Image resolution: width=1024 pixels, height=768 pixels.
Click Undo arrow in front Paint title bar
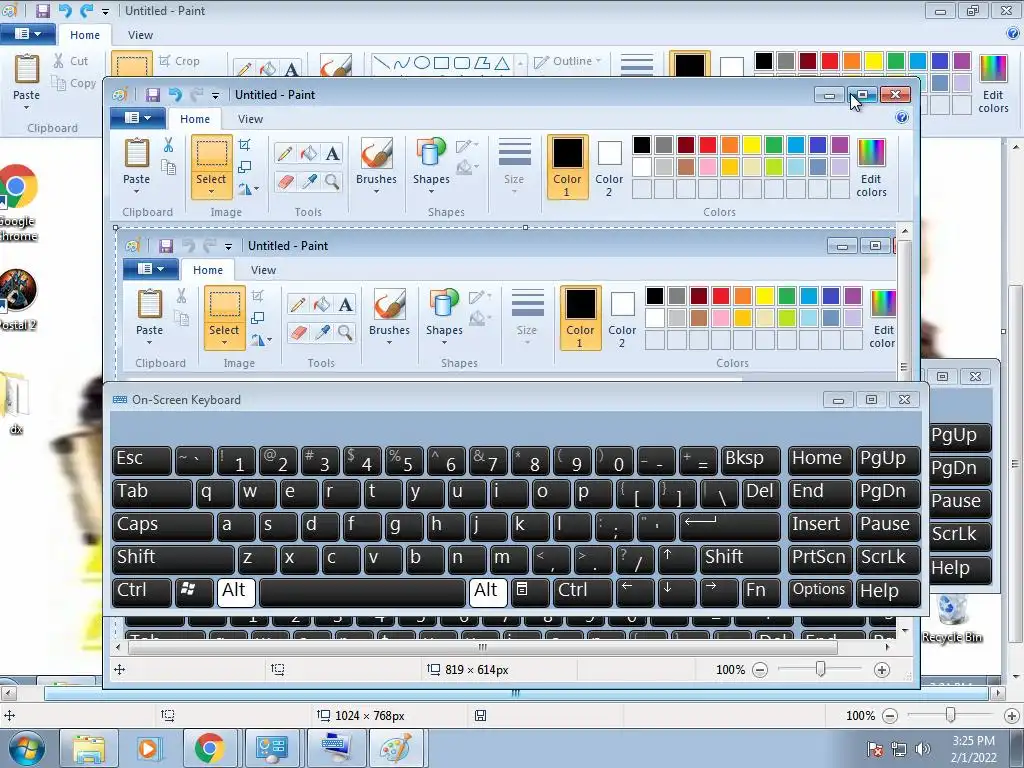tap(175, 95)
